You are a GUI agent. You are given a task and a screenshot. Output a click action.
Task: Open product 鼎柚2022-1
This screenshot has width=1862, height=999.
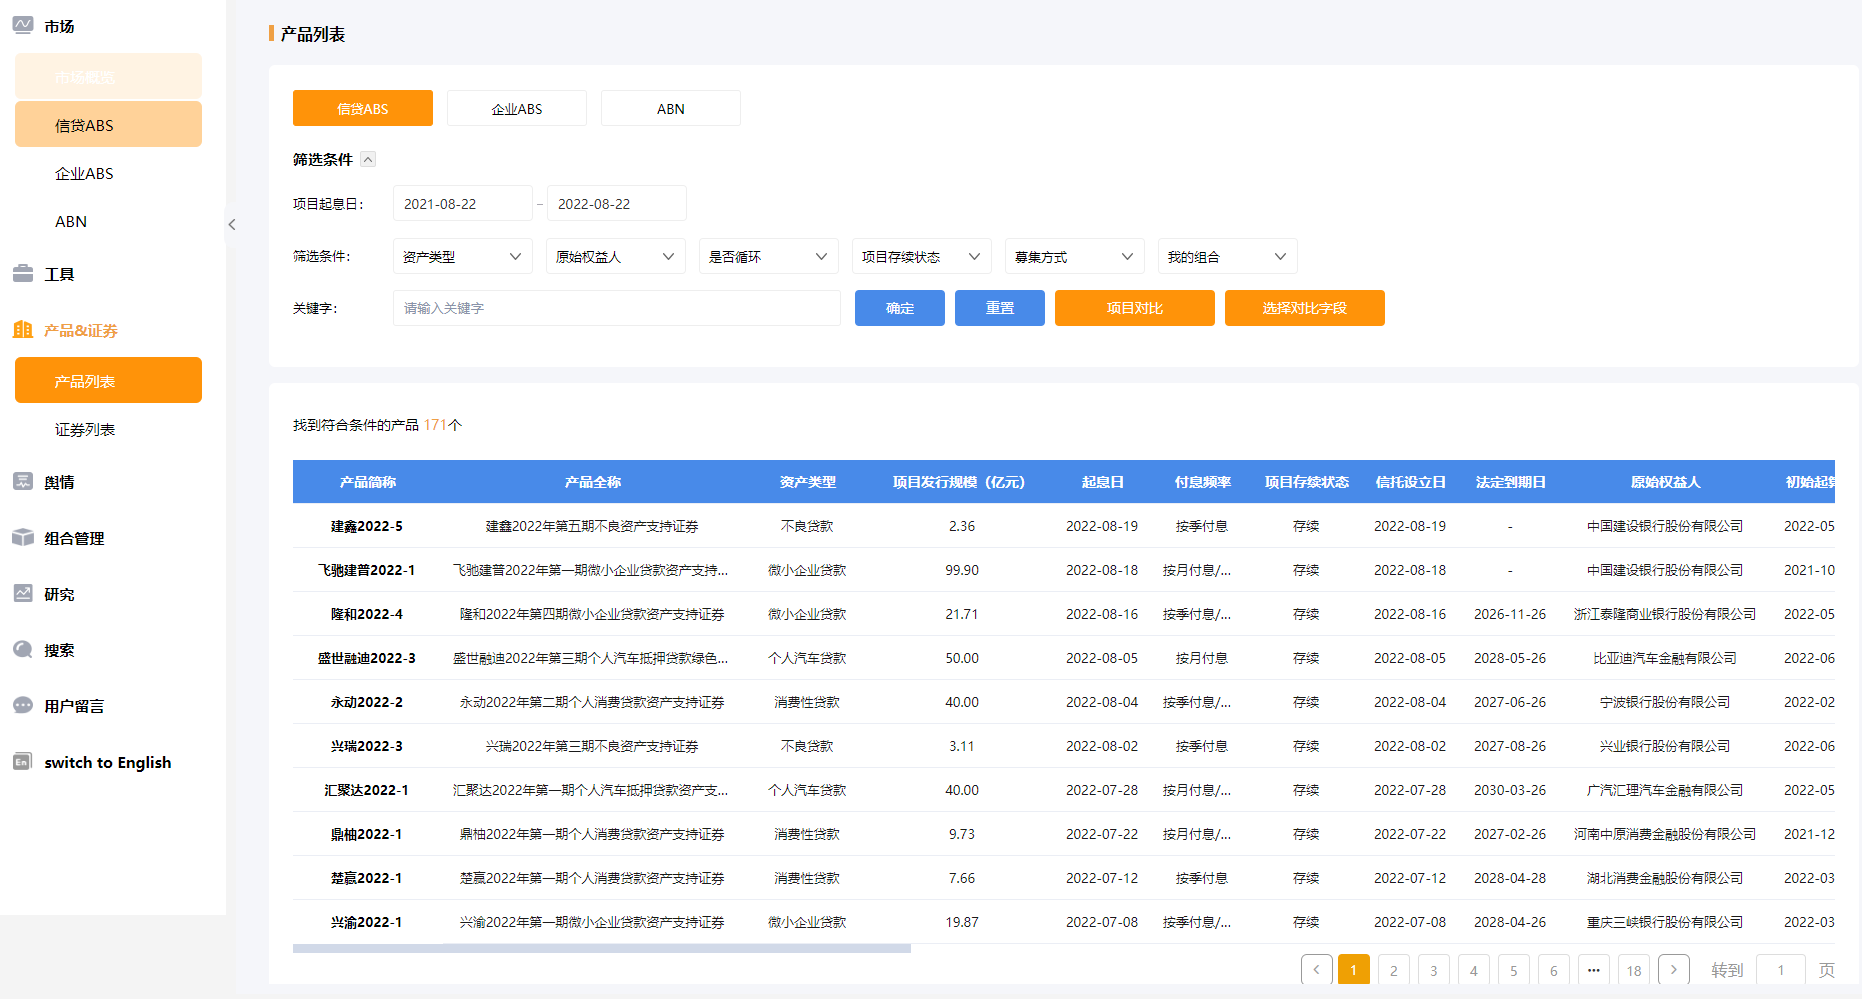pyautogui.click(x=367, y=834)
